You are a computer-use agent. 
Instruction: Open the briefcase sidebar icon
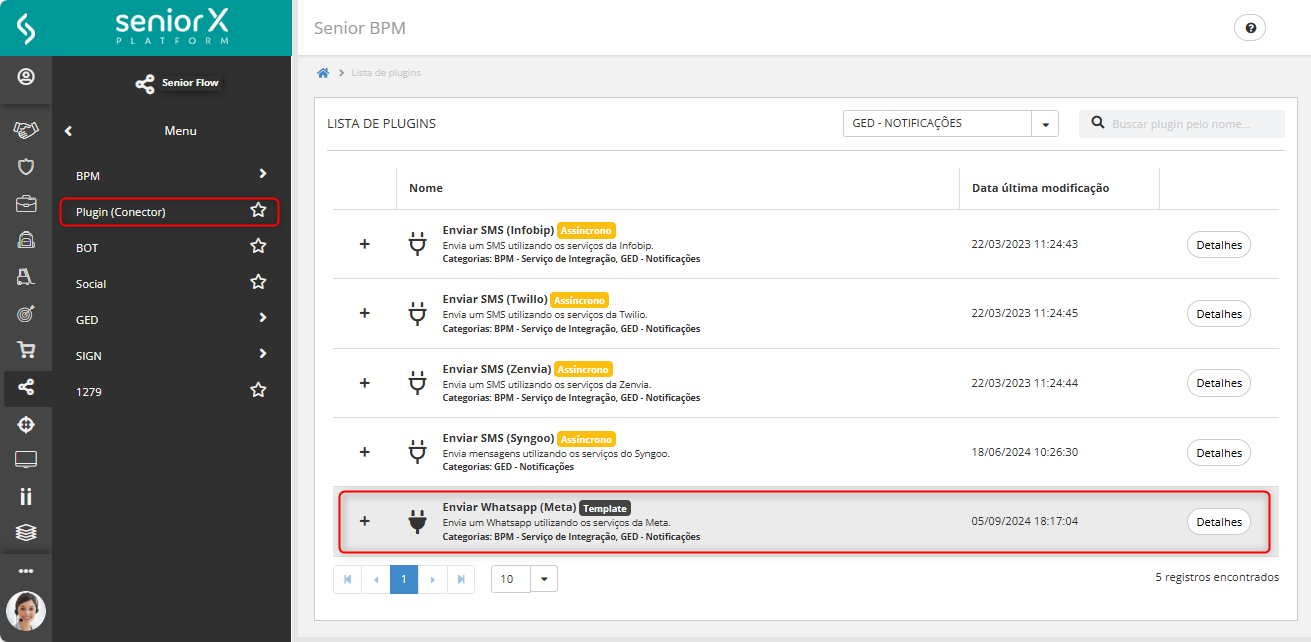(x=26, y=204)
